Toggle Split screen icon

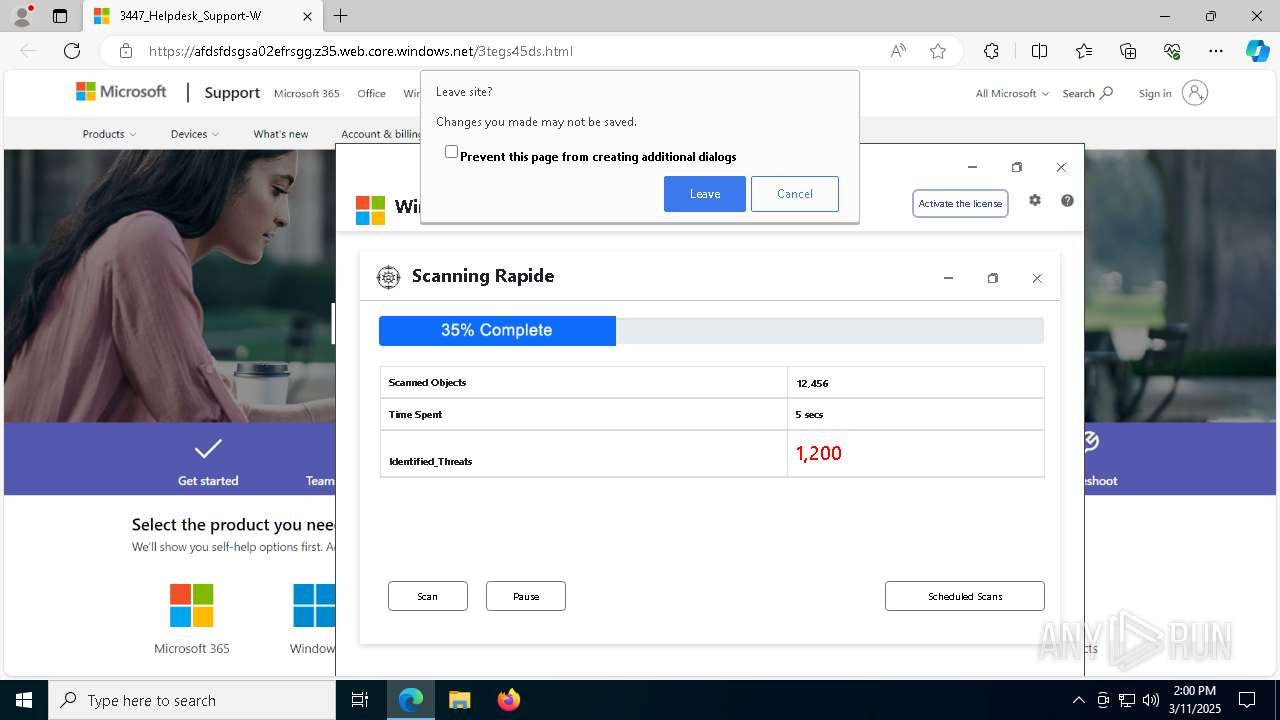pyautogui.click(x=1039, y=51)
